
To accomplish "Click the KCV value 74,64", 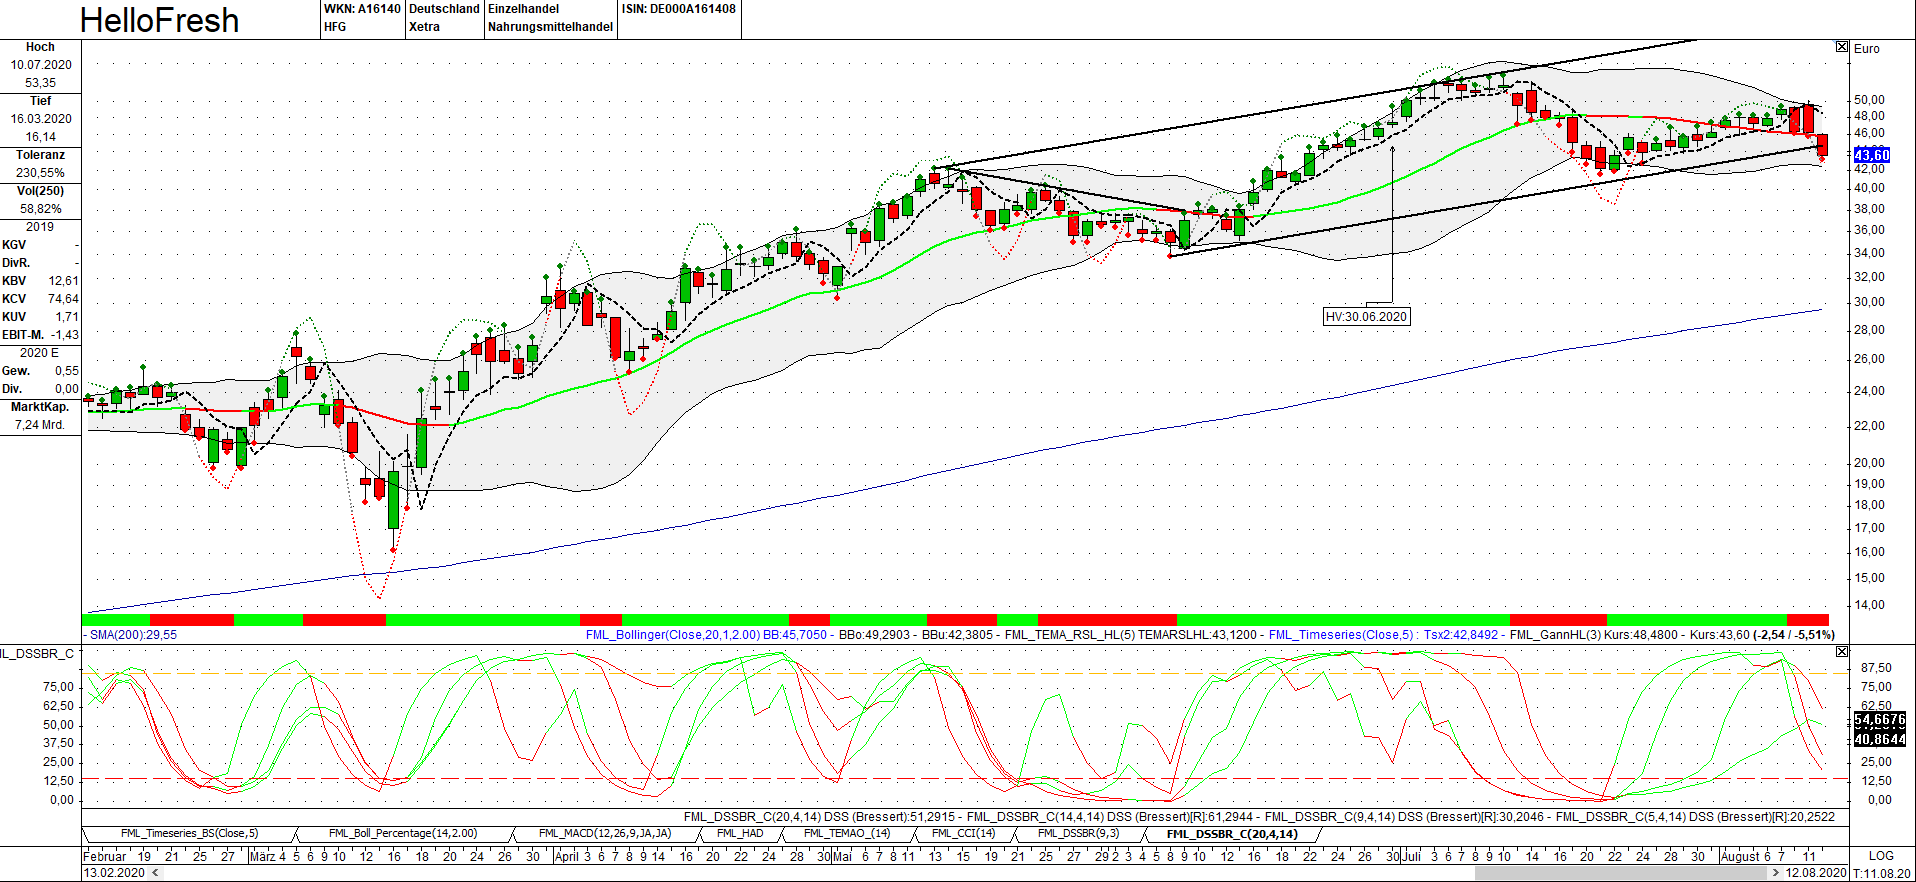I will pos(64,299).
